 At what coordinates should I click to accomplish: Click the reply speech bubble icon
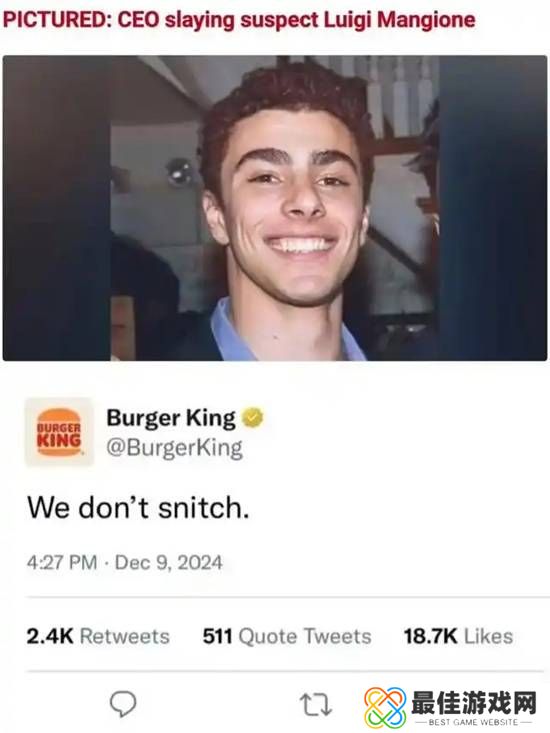123,703
